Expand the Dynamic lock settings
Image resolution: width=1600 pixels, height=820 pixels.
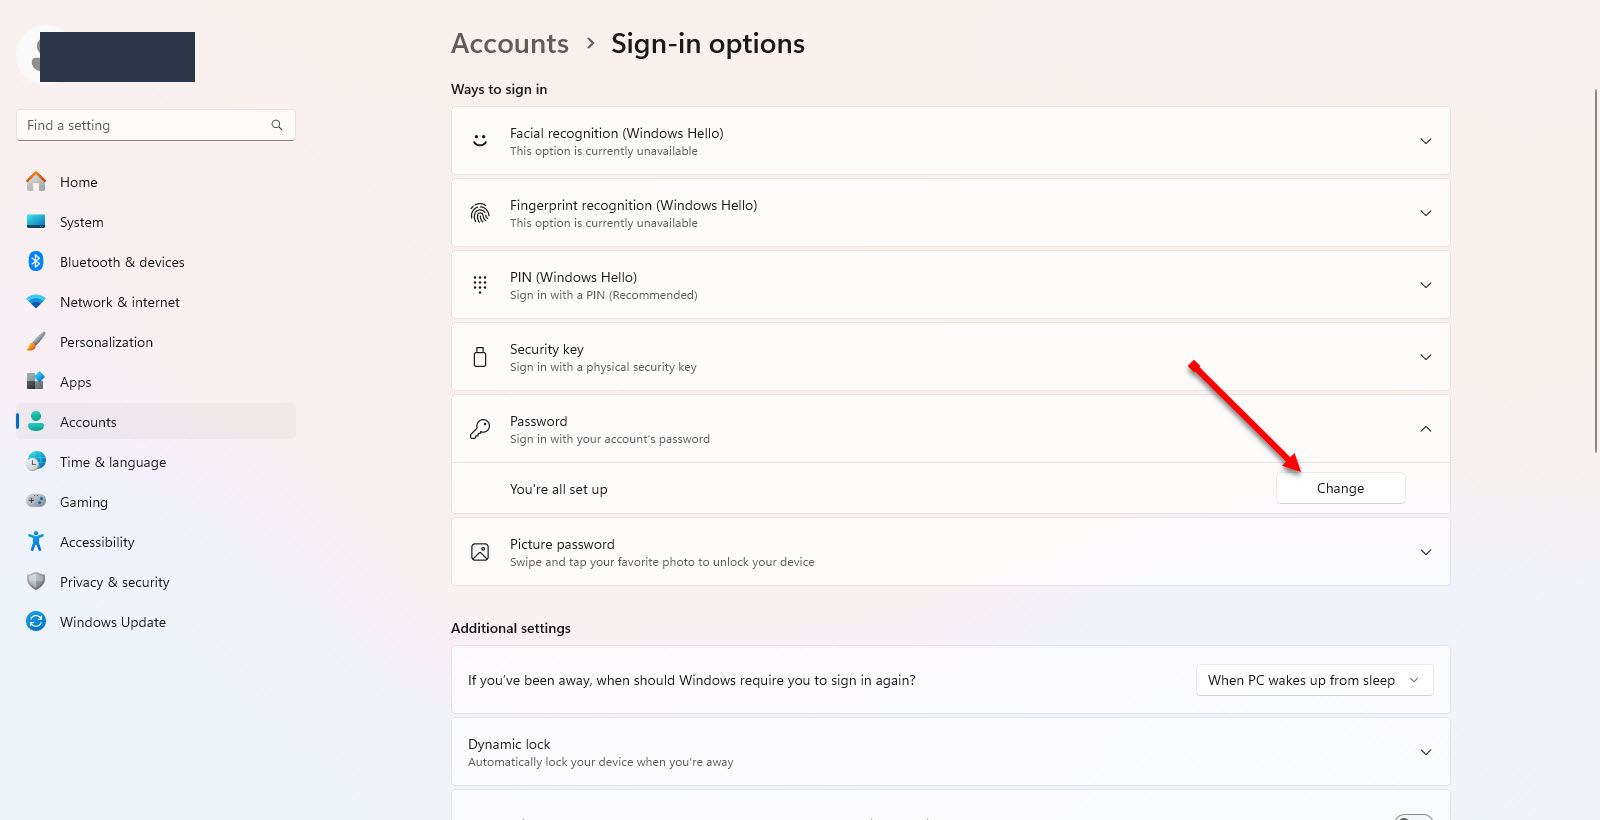[1425, 752]
